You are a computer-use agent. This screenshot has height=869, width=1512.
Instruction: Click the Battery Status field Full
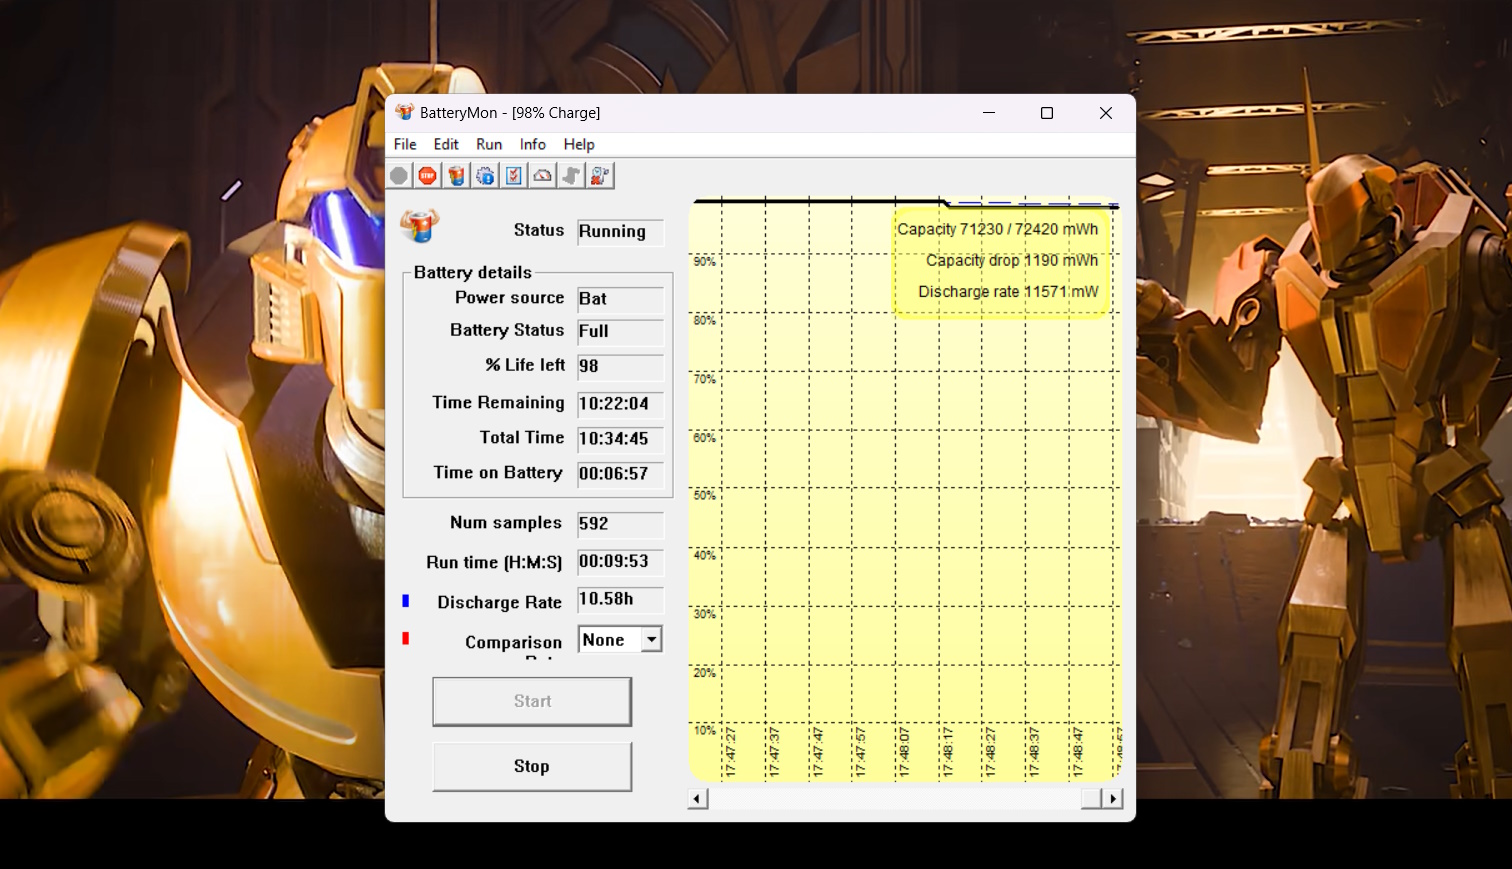tap(620, 331)
